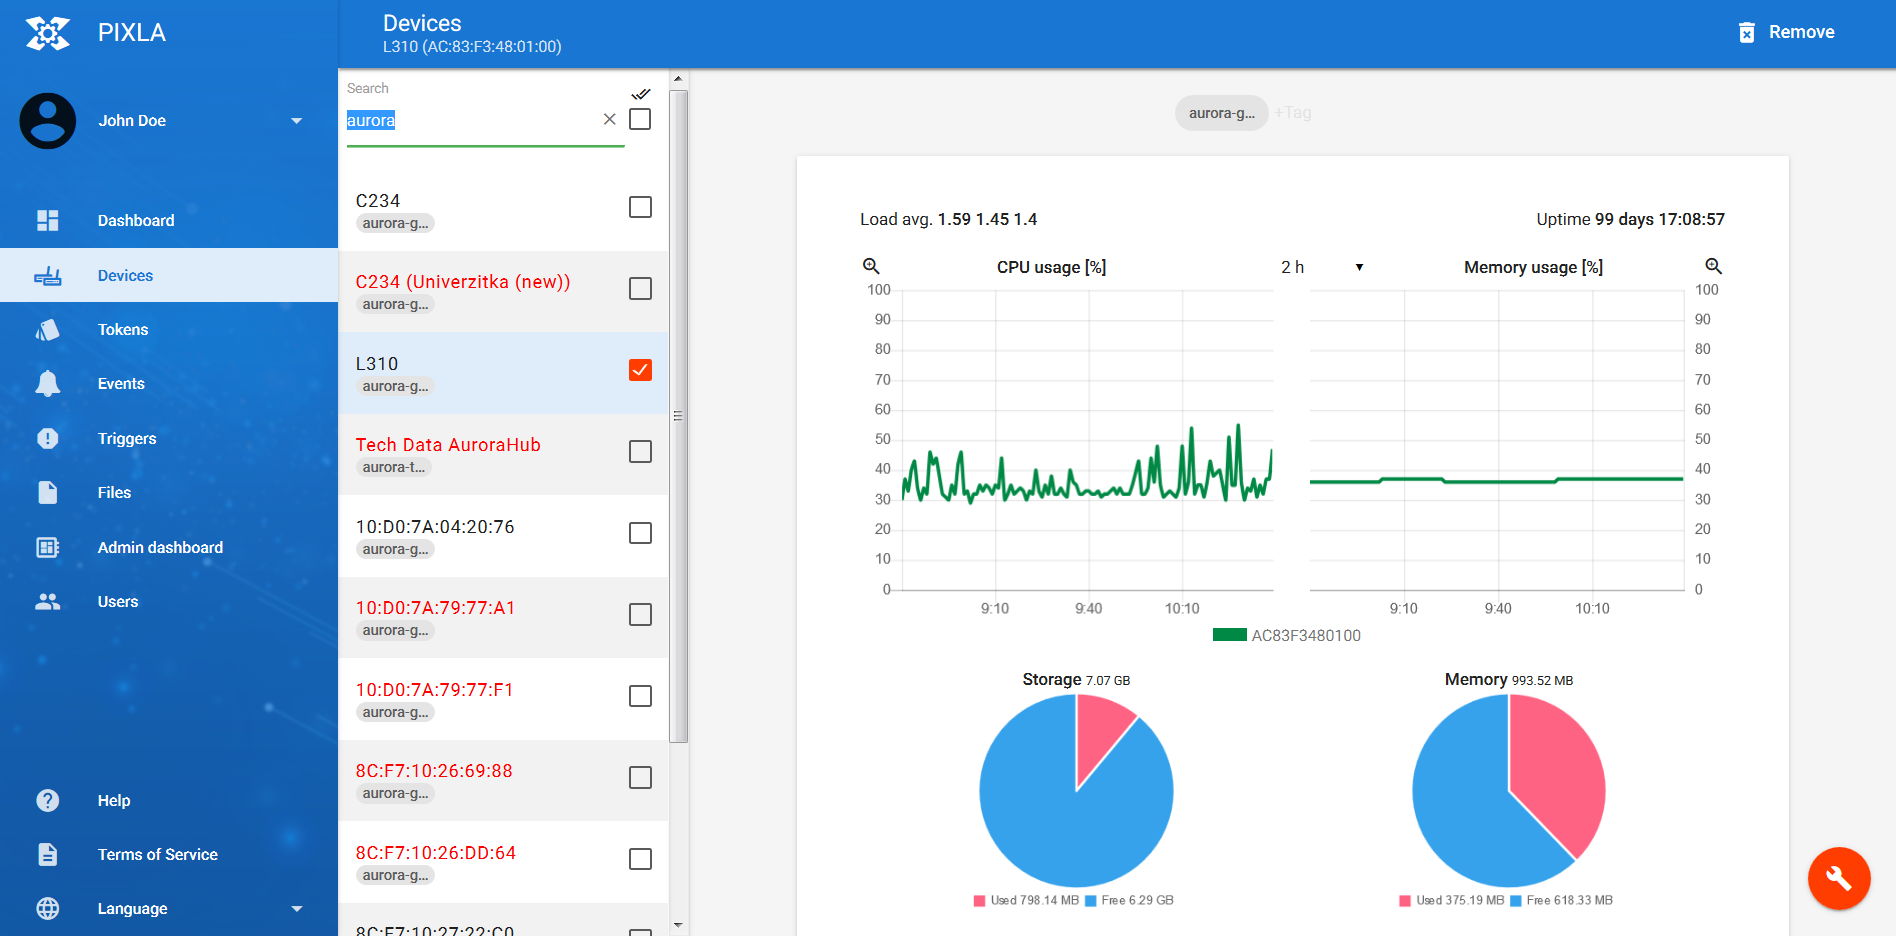Open the Events menu item
The image size is (1896, 936).
coord(169,383)
